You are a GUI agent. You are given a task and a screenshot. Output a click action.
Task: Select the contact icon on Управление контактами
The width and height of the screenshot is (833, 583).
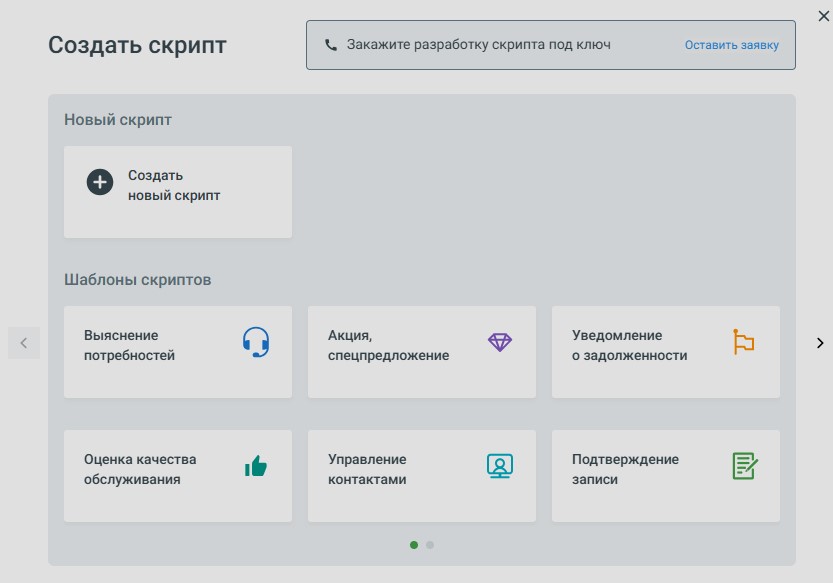(x=498, y=465)
